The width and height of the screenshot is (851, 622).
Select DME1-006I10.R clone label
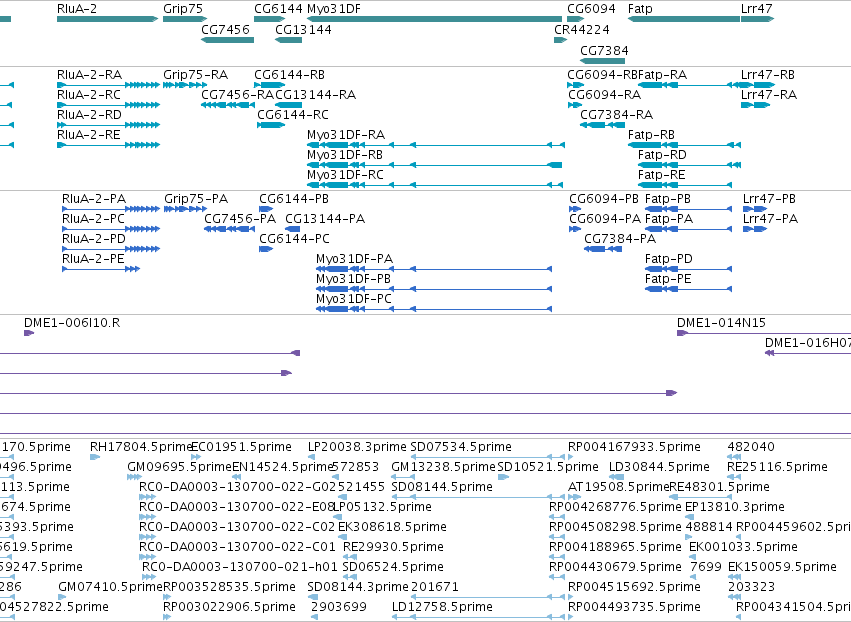(x=72, y=323)
